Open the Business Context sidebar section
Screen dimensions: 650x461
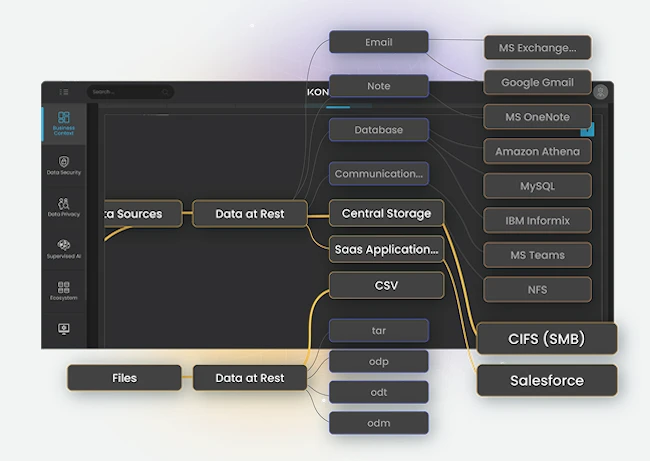pos(63,123)
